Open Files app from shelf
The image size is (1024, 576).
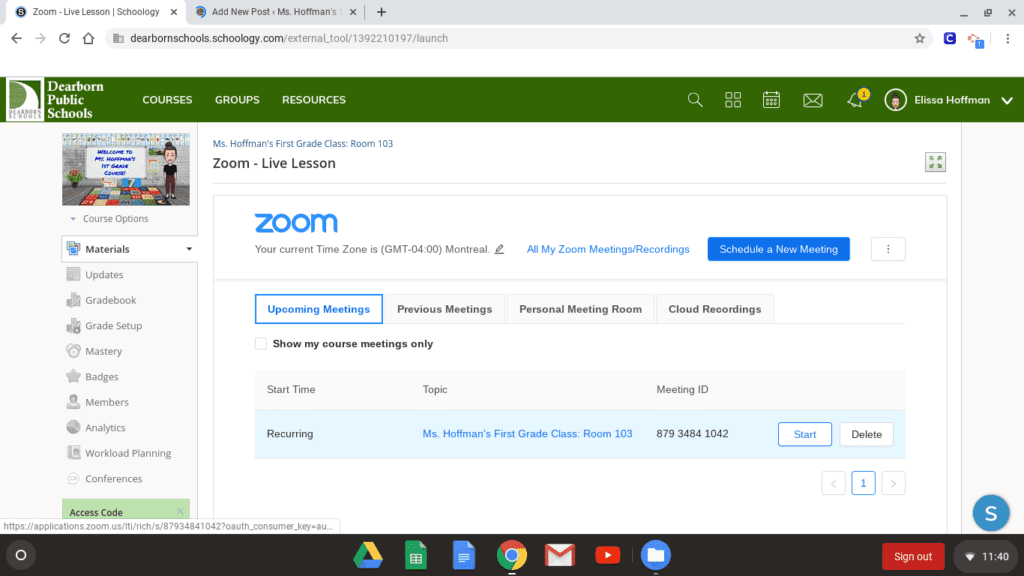pos(656,556)
